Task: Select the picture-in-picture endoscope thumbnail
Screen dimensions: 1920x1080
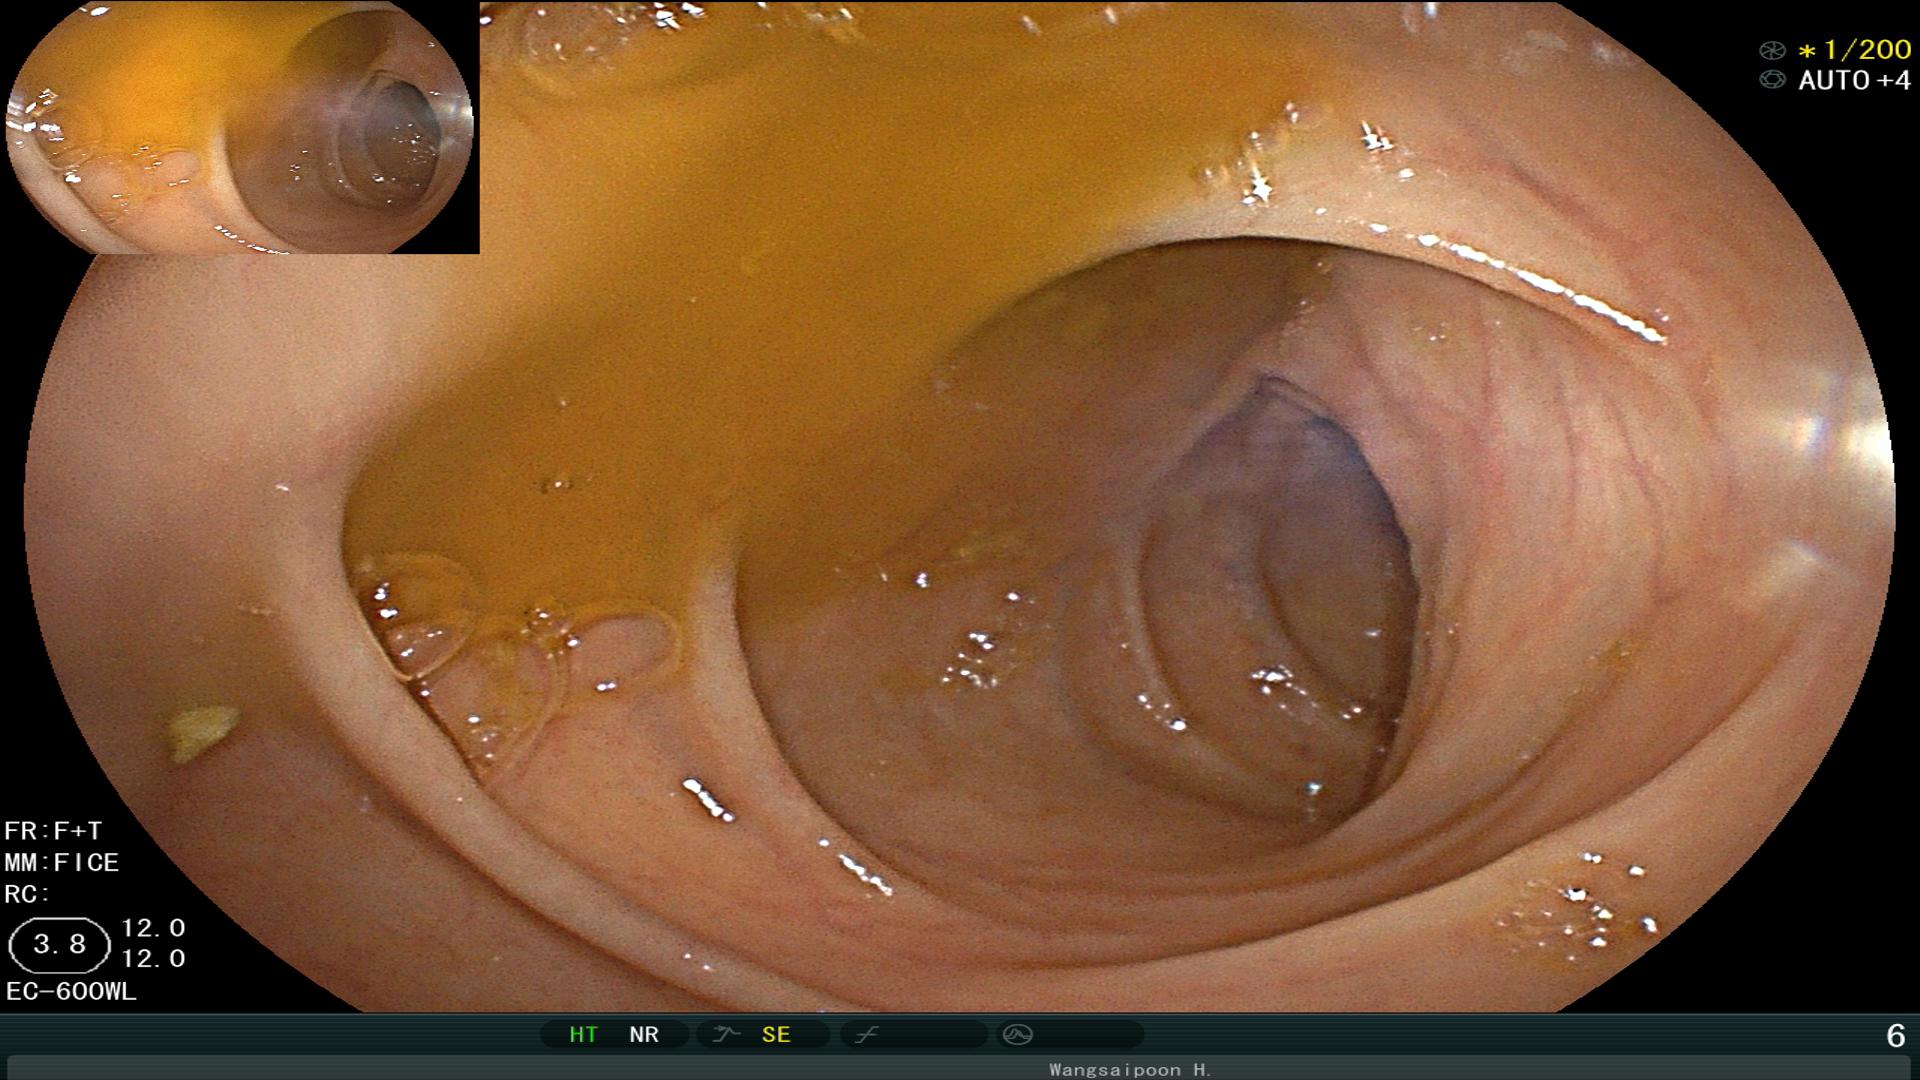Action: [241, 127]
